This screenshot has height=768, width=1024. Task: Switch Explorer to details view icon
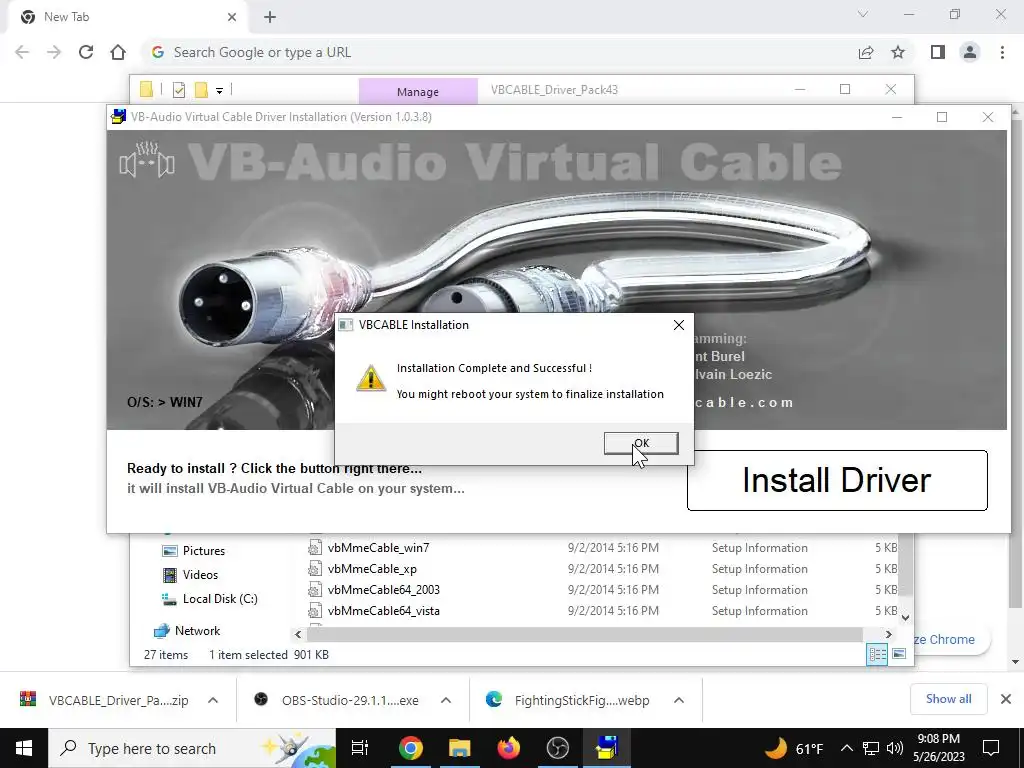pos(877,654)
